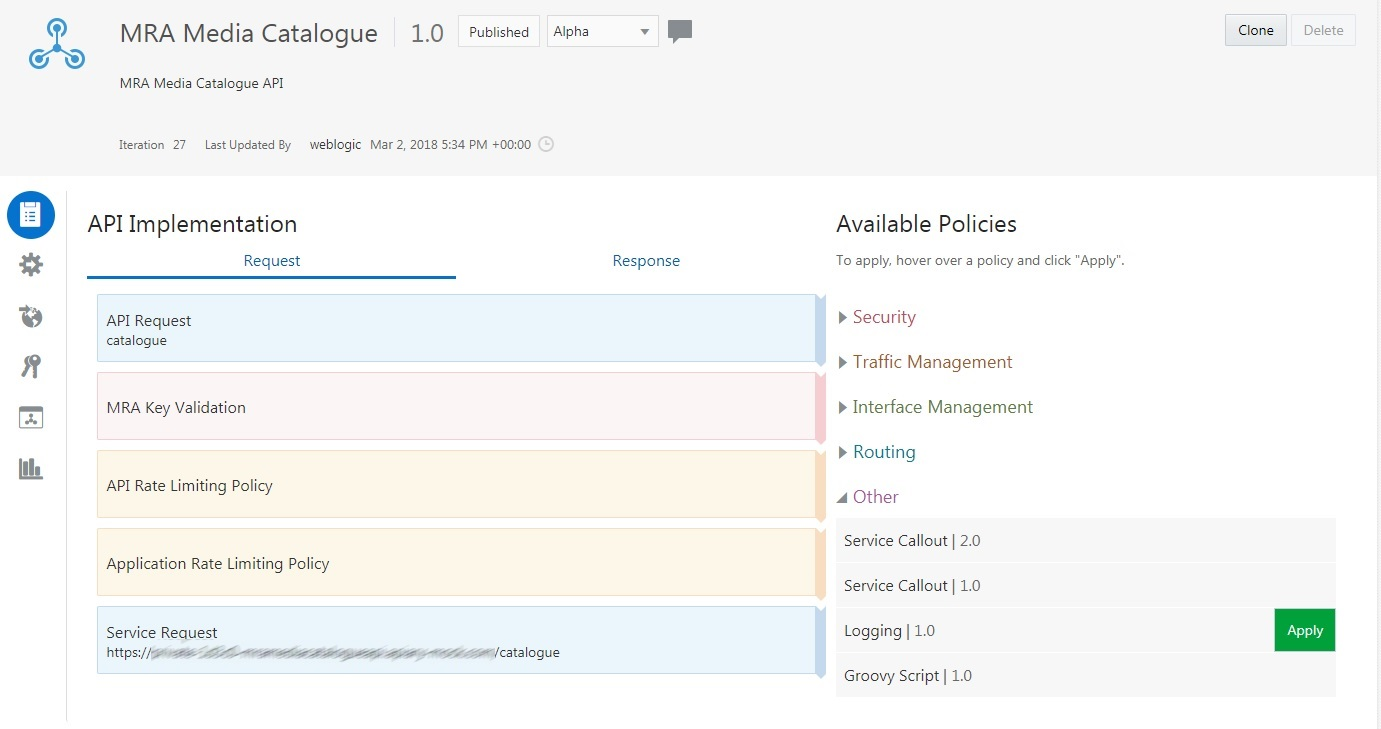Open the Alpha state dropdown
1381x729 pixels.
tap(603, 31)
